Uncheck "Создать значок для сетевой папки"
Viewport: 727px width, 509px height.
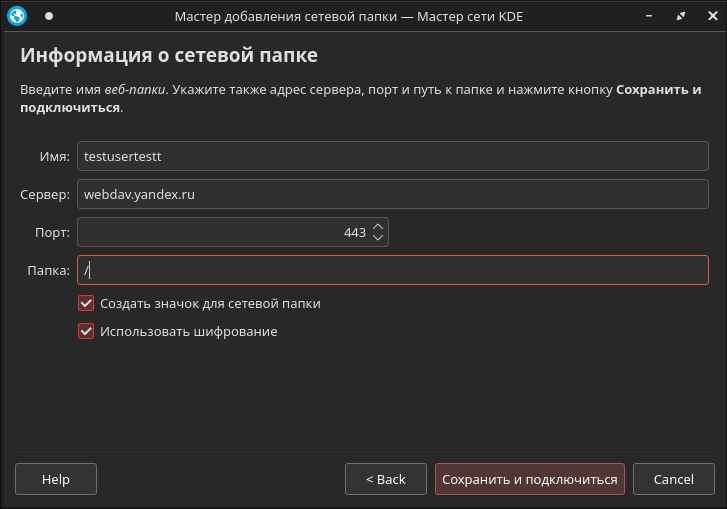pyautogui.click(x=86, y=303)
